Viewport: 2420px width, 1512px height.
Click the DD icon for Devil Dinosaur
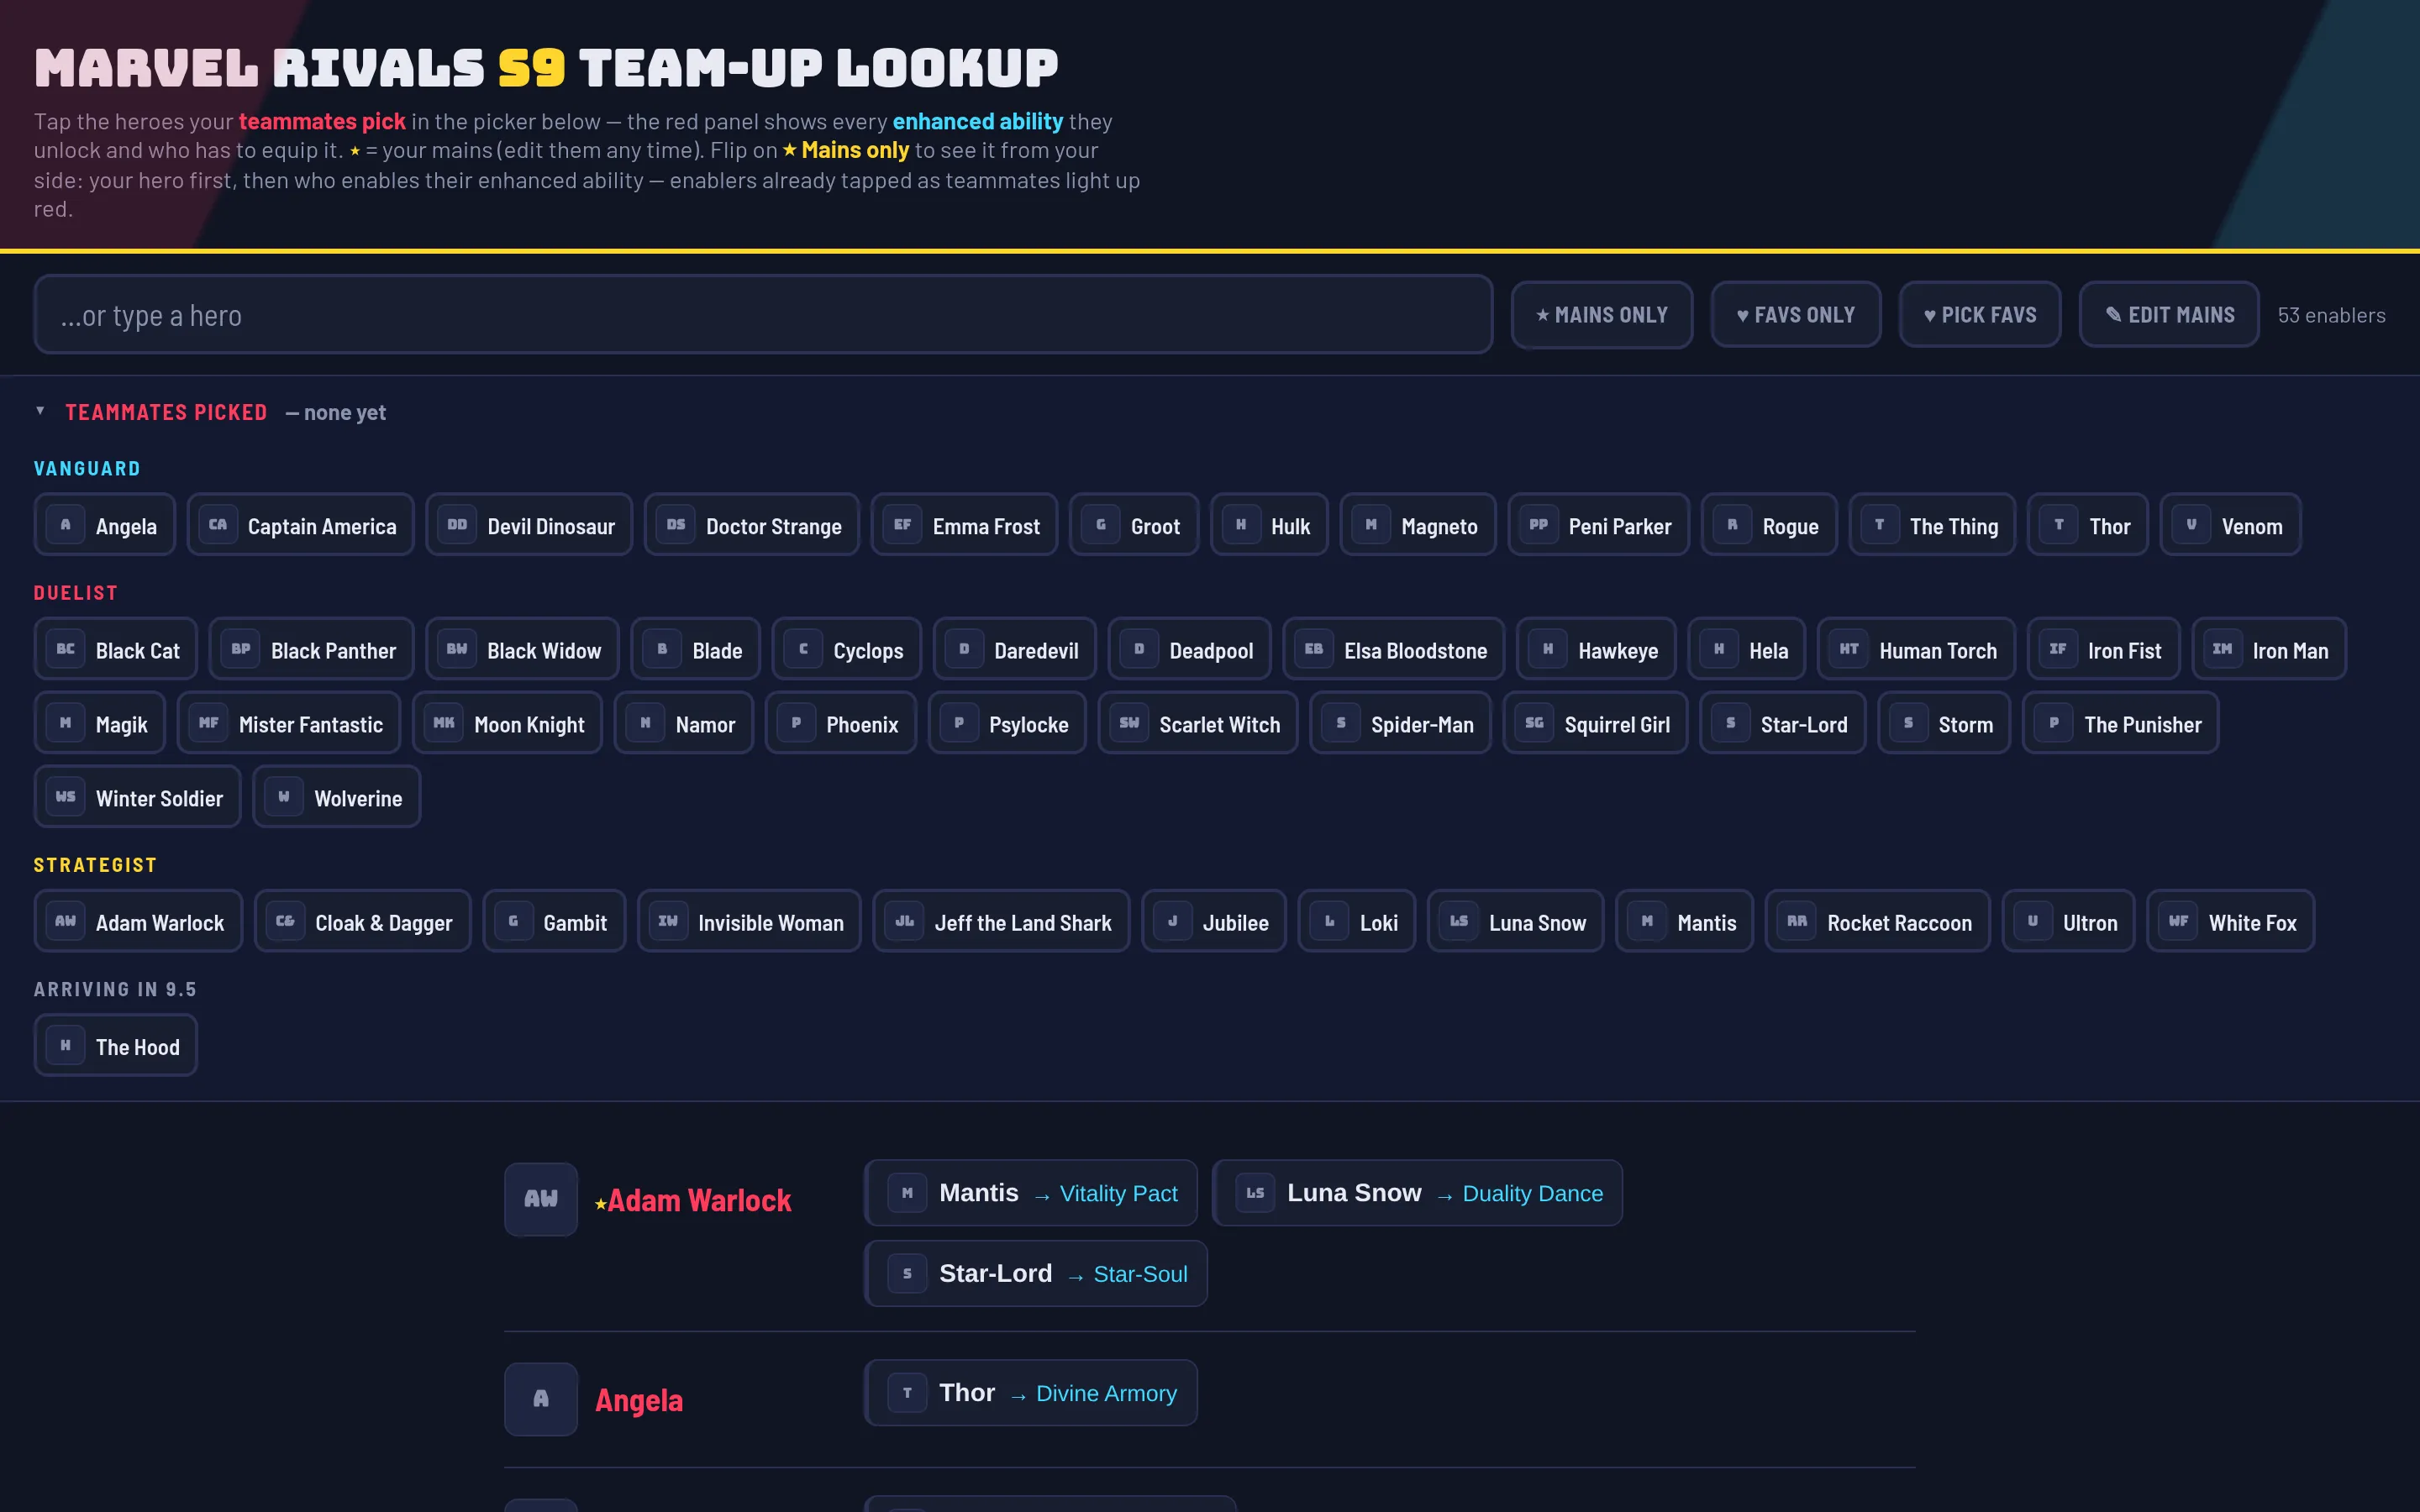[x=457, y=525]
